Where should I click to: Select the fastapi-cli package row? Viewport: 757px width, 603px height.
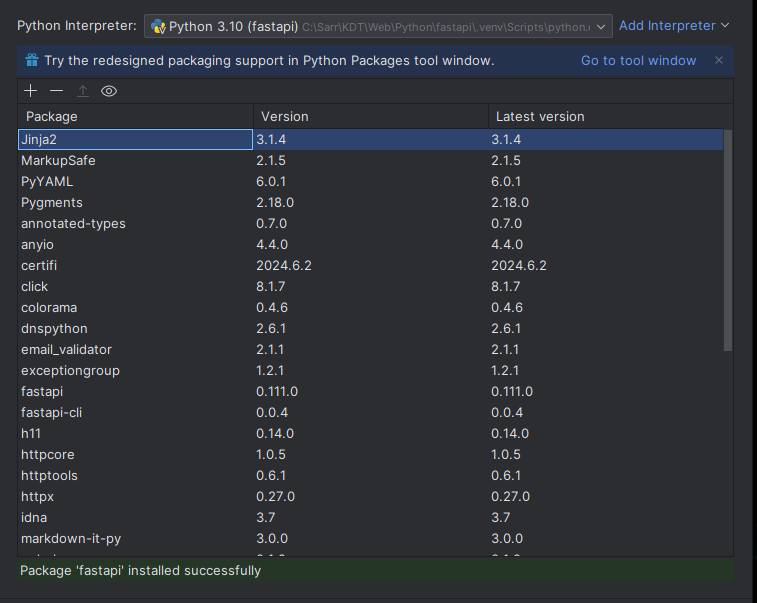coord(371,412)
